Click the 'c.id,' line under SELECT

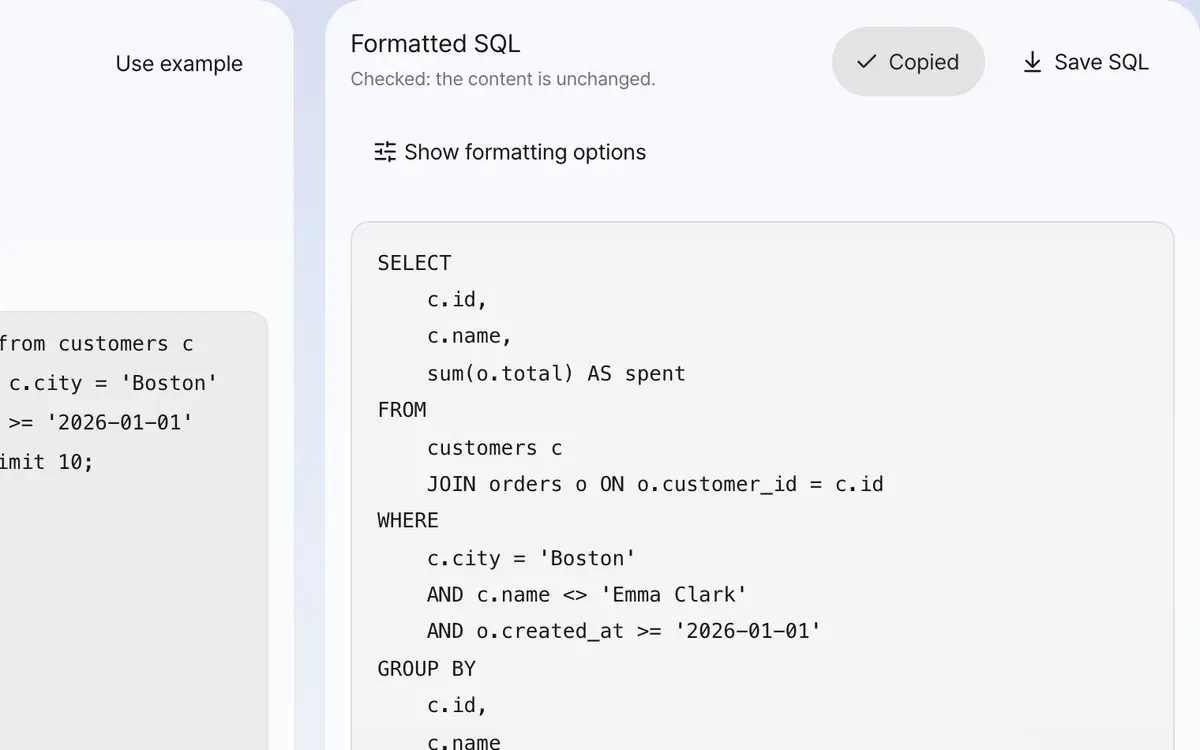[x=457, y=300]
